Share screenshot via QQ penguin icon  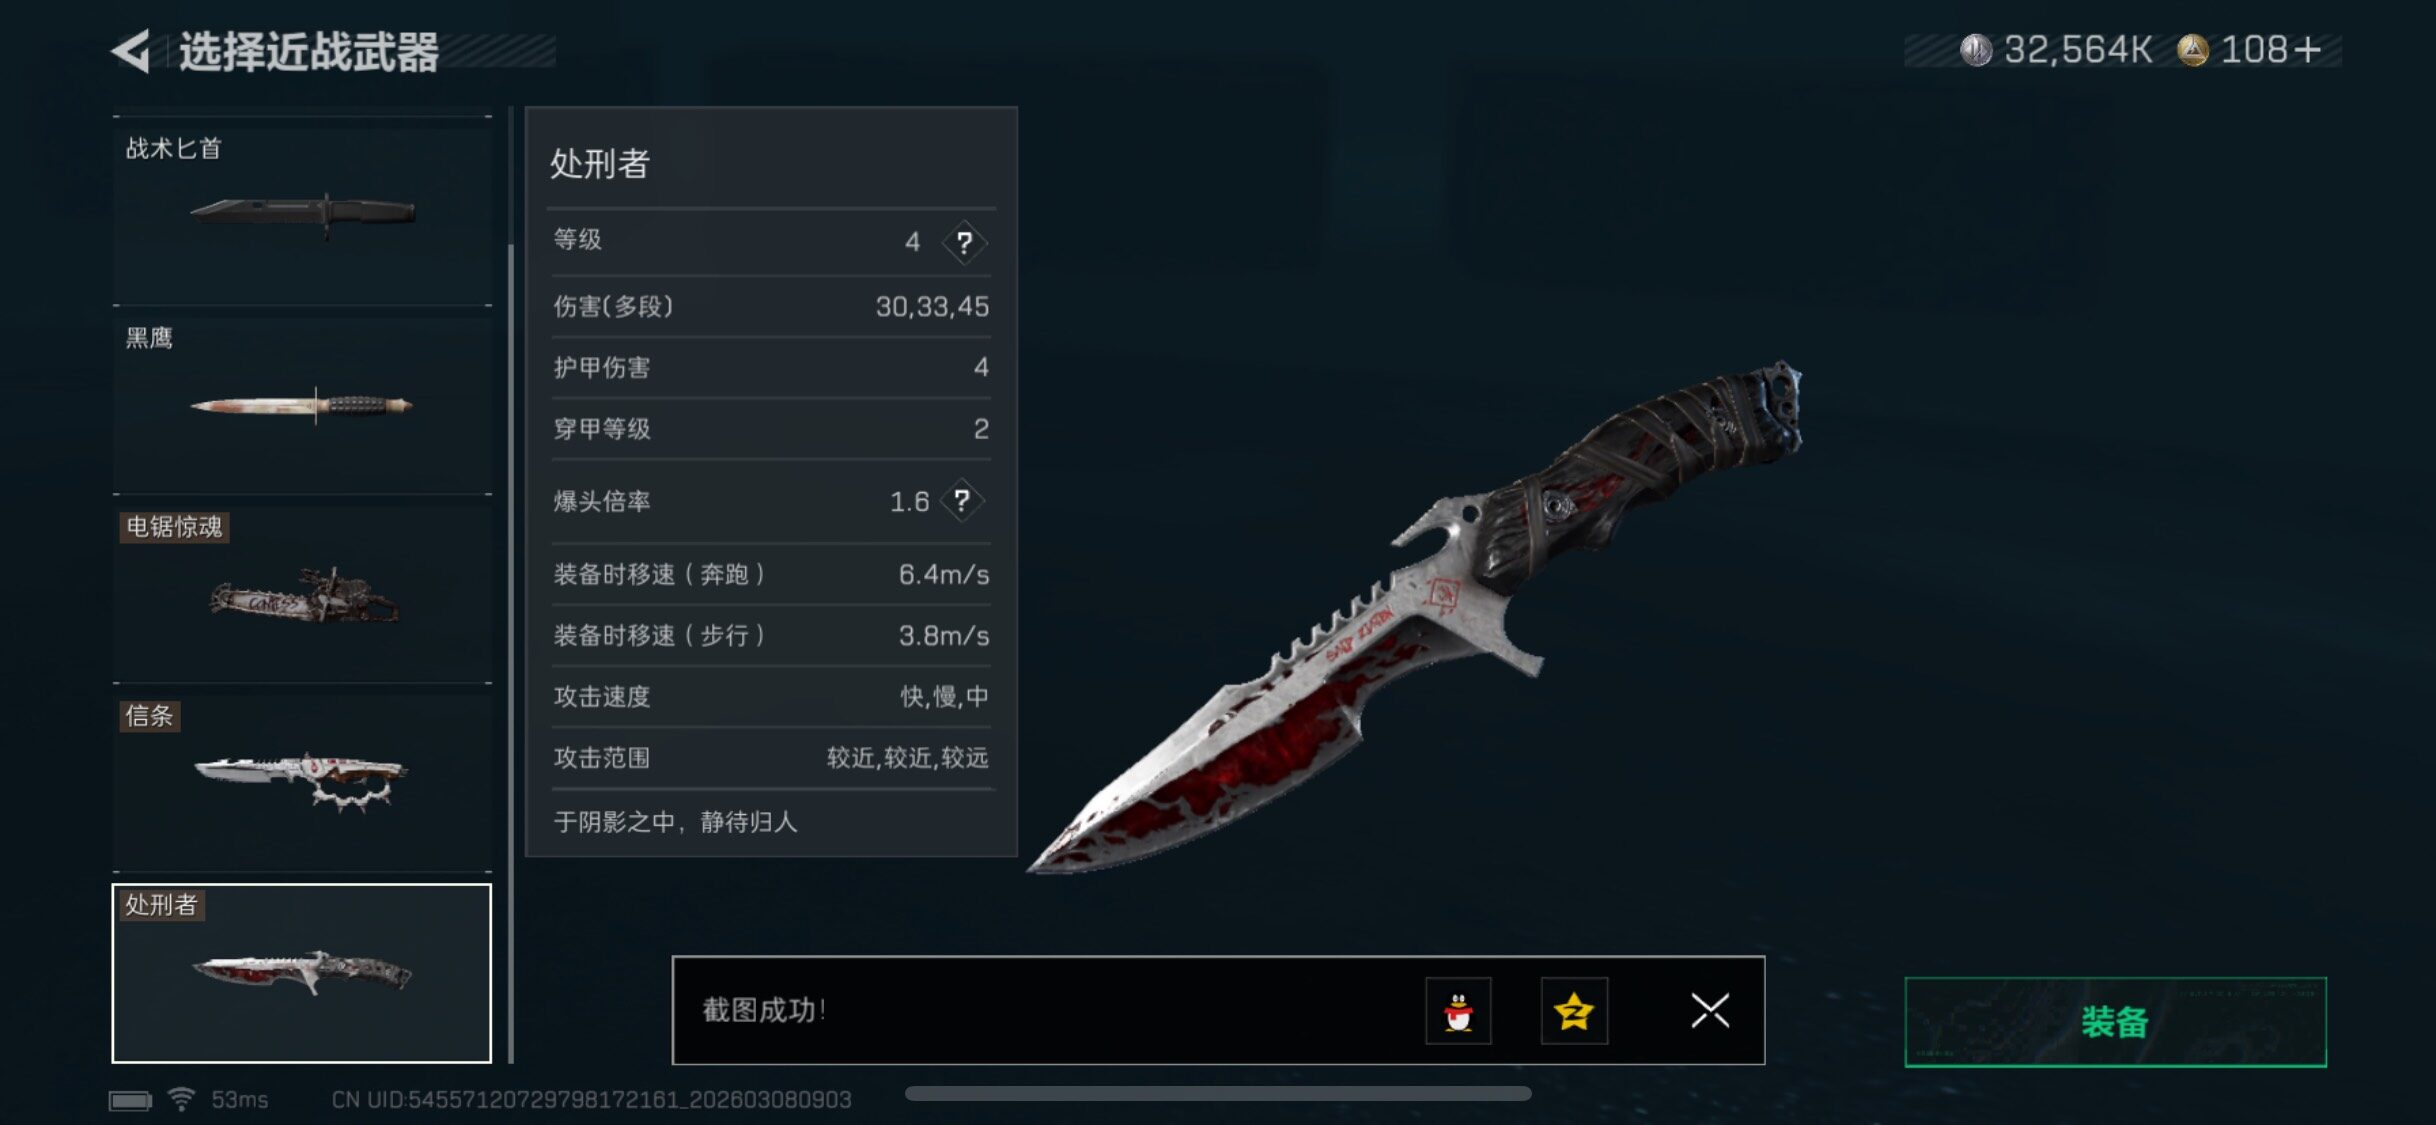[1458, 1011]
